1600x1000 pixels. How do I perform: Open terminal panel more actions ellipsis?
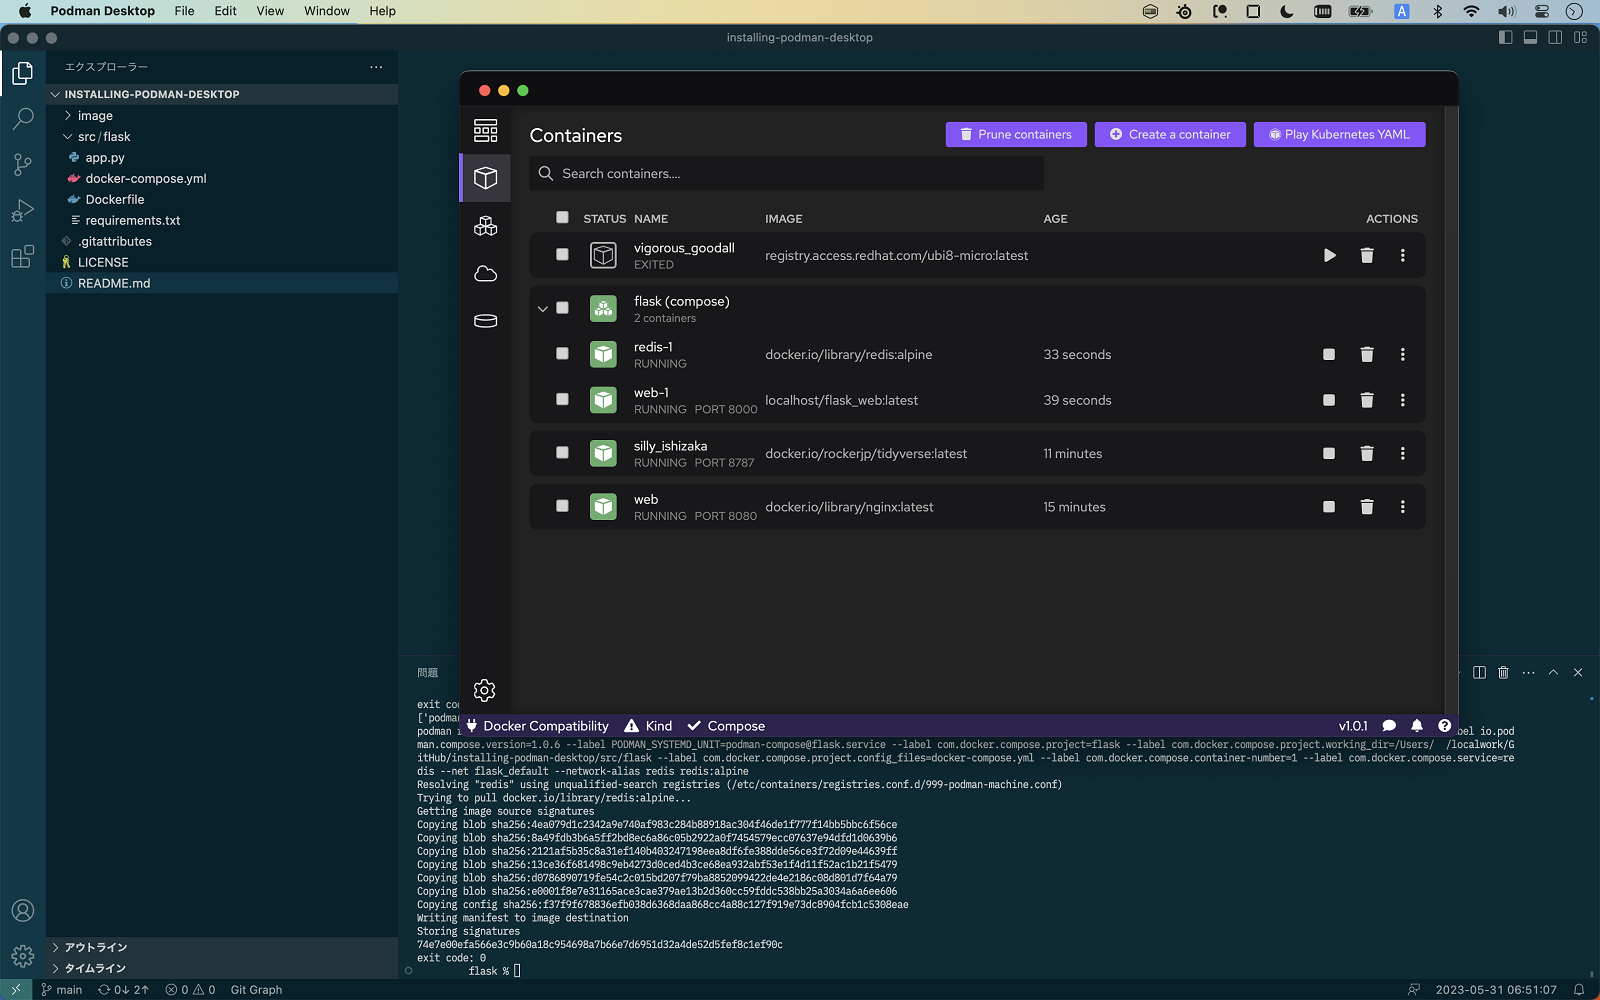pyautogui.click(x=1528, y=673)
